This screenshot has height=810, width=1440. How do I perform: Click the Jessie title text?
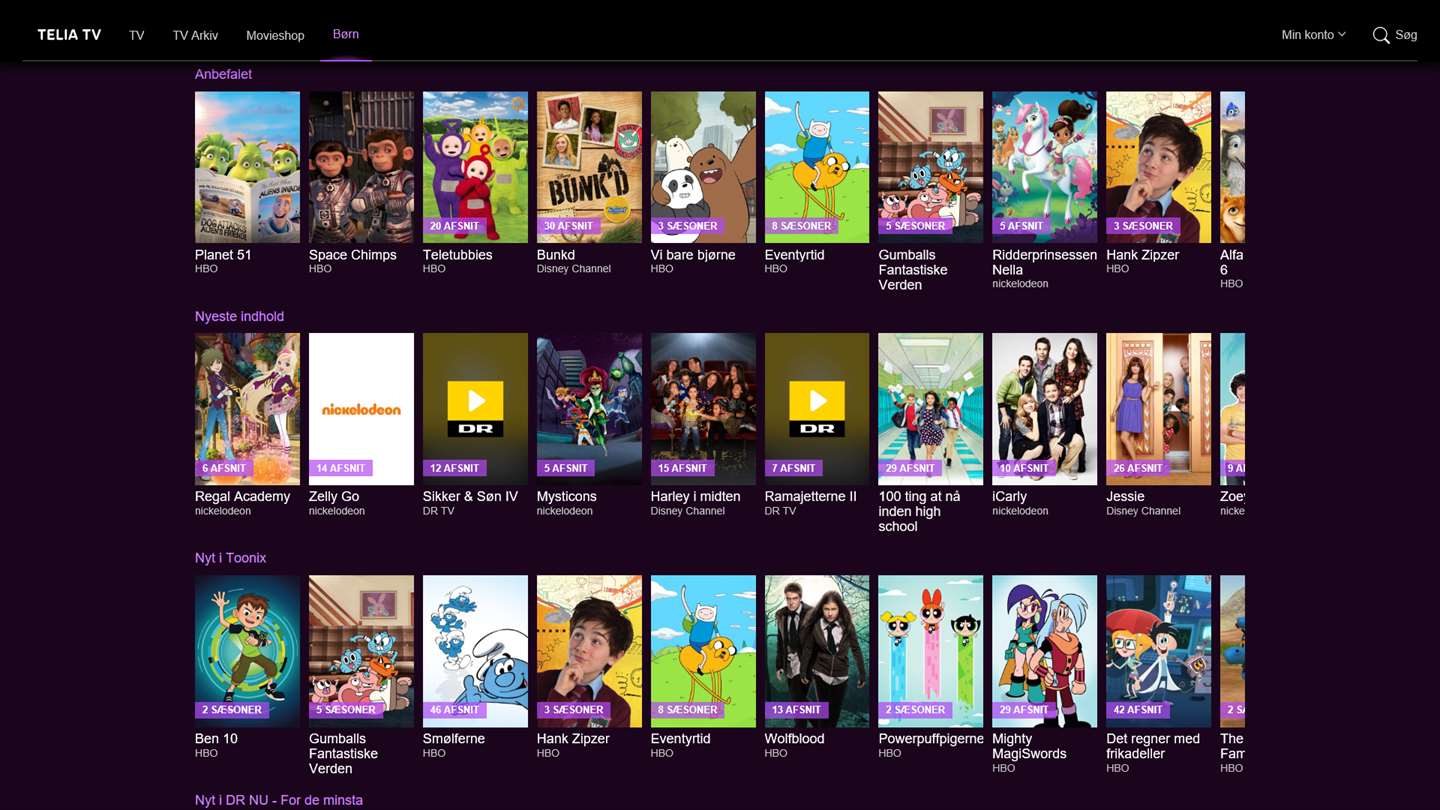1126,497
